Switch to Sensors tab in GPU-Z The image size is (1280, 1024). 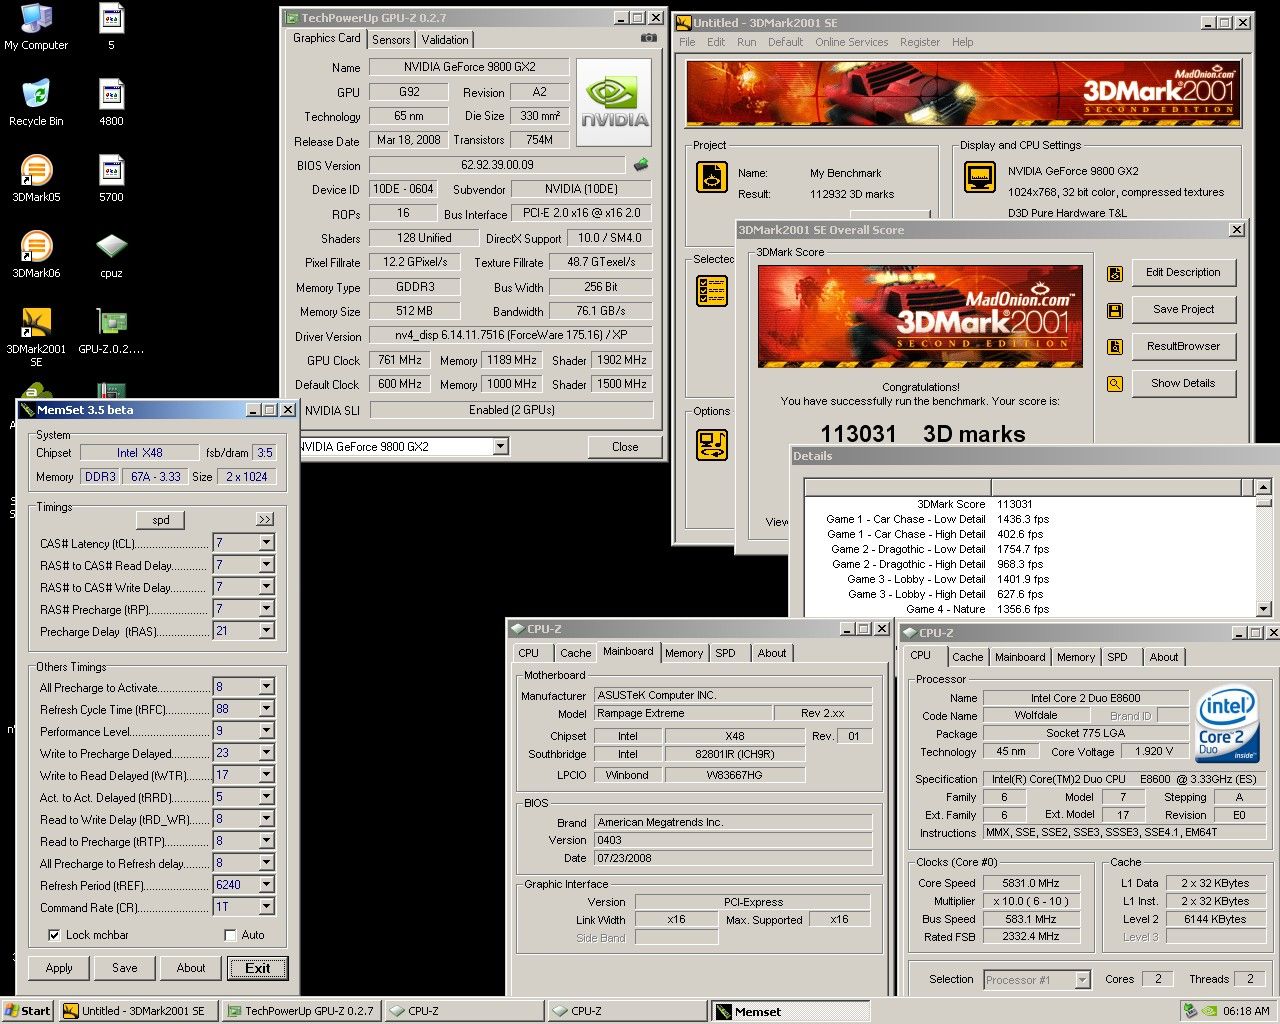pyautogui.click(x=391, y=40)
